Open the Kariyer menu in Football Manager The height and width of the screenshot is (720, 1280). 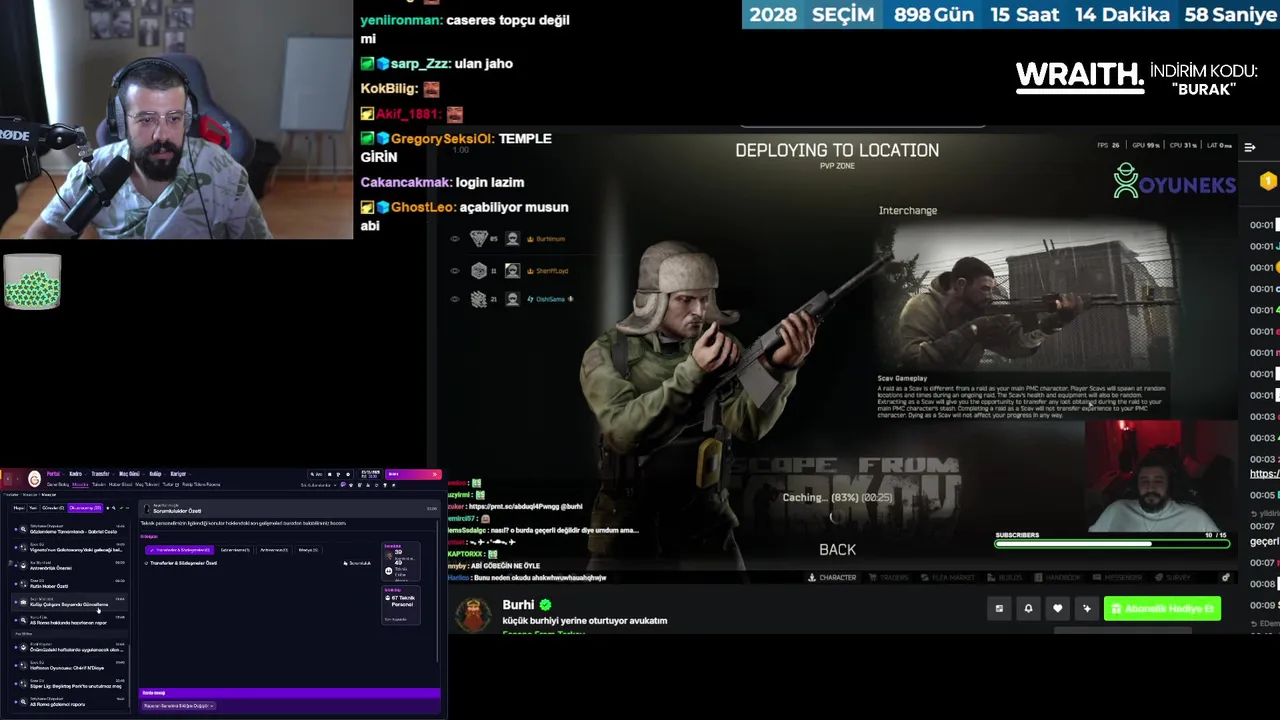pyautogui.click(x=178, y=474)
